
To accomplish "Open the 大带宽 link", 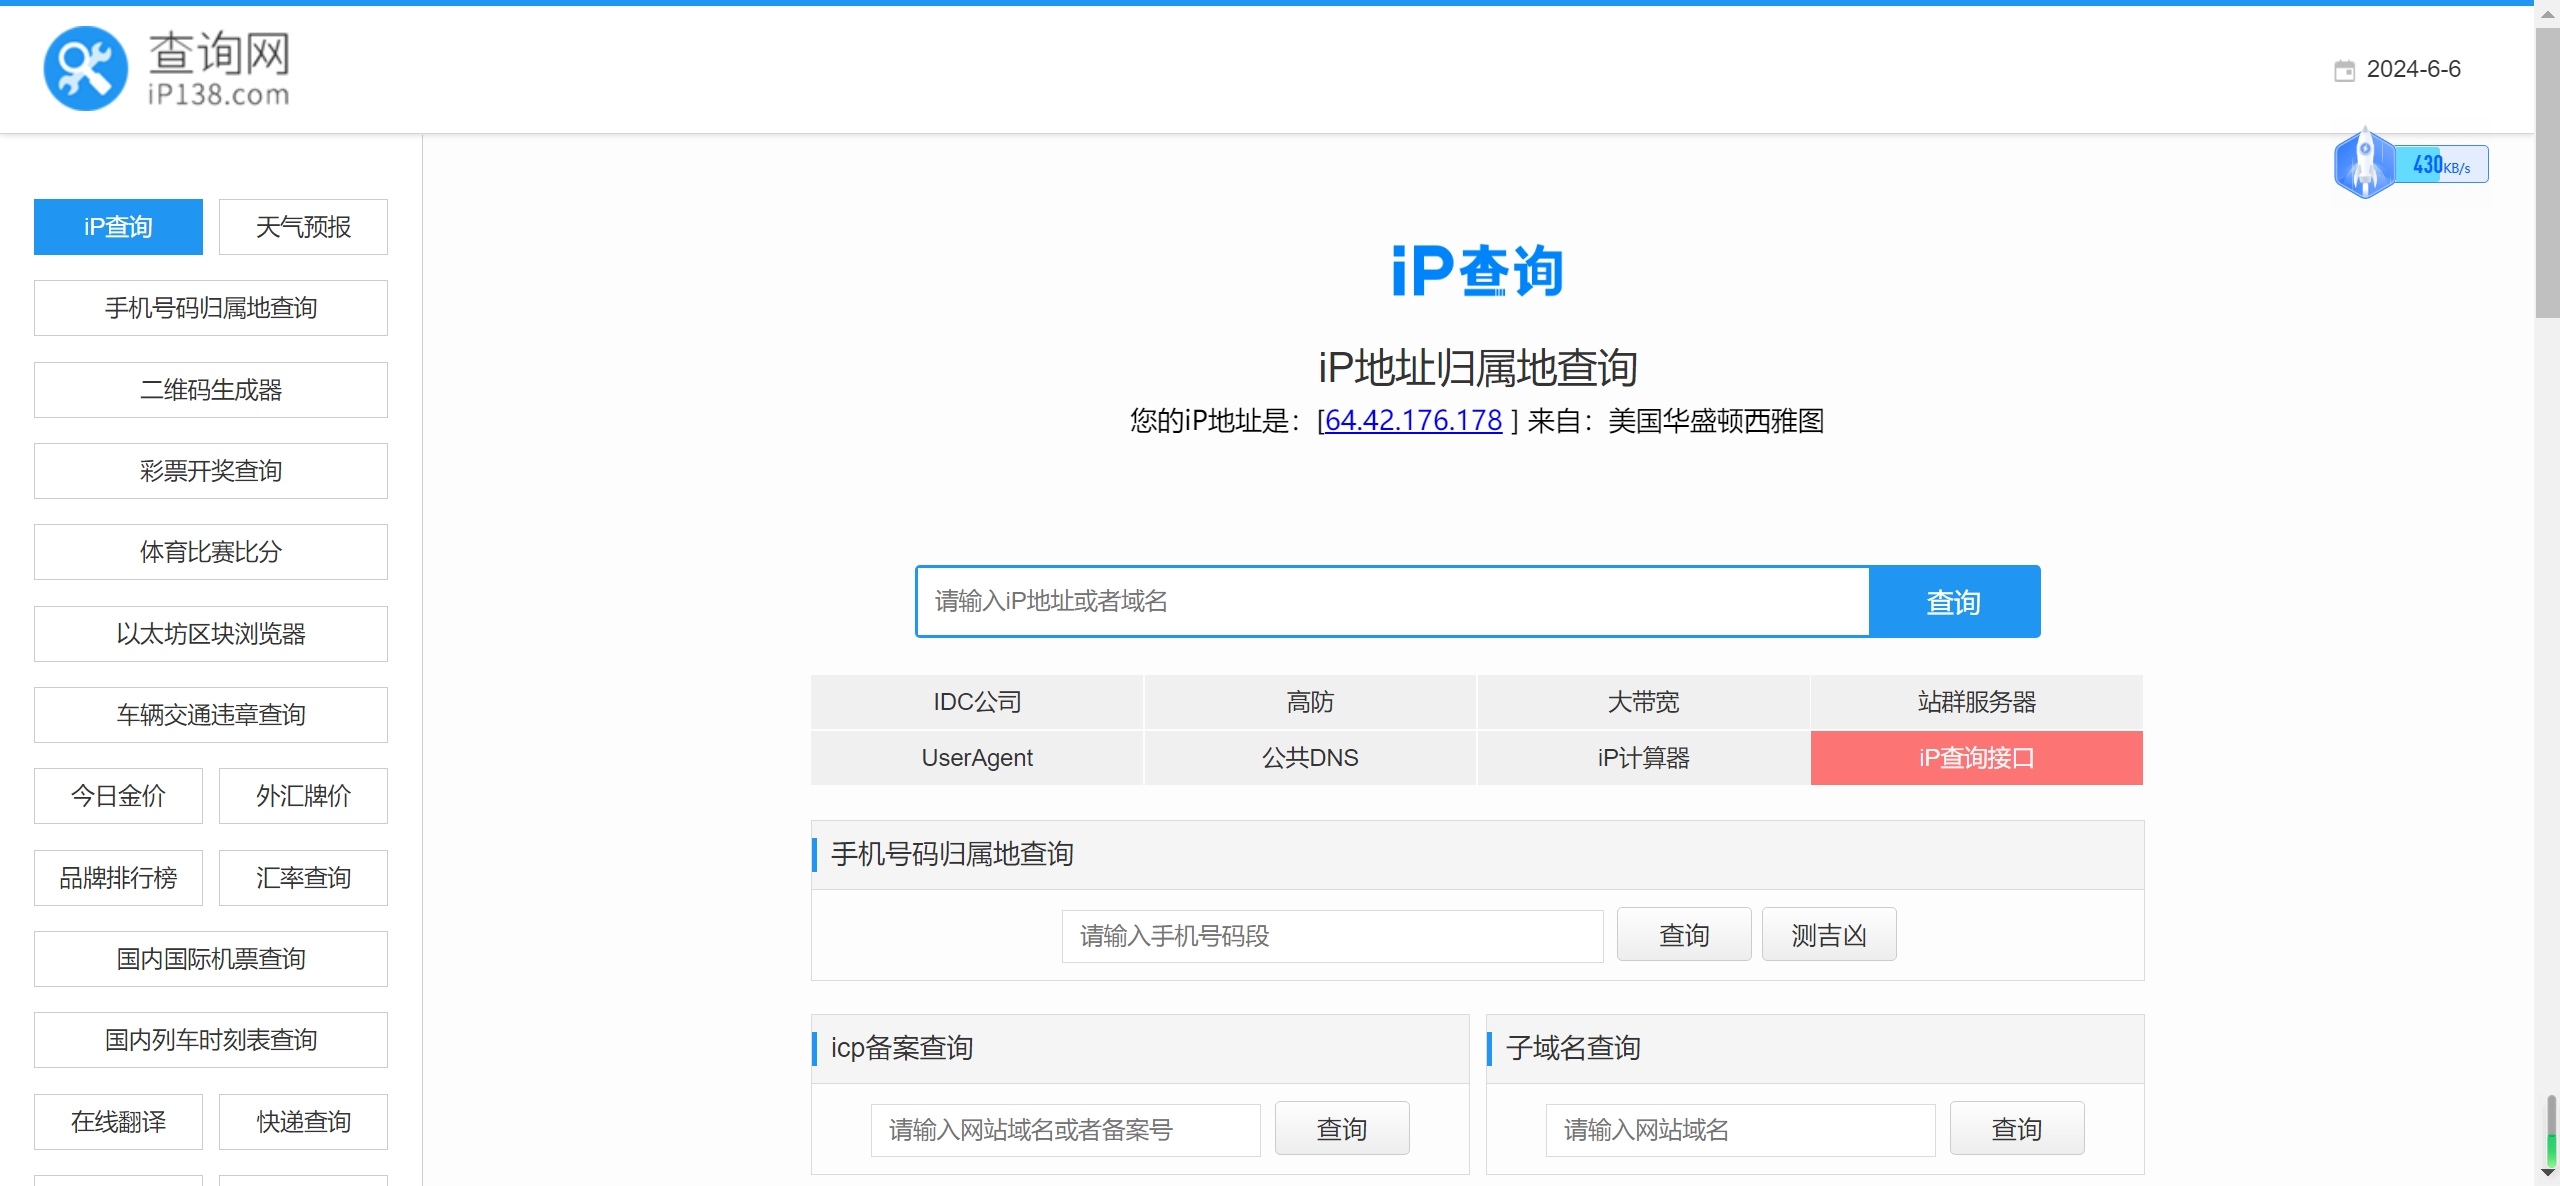I will click(1643, 702).
